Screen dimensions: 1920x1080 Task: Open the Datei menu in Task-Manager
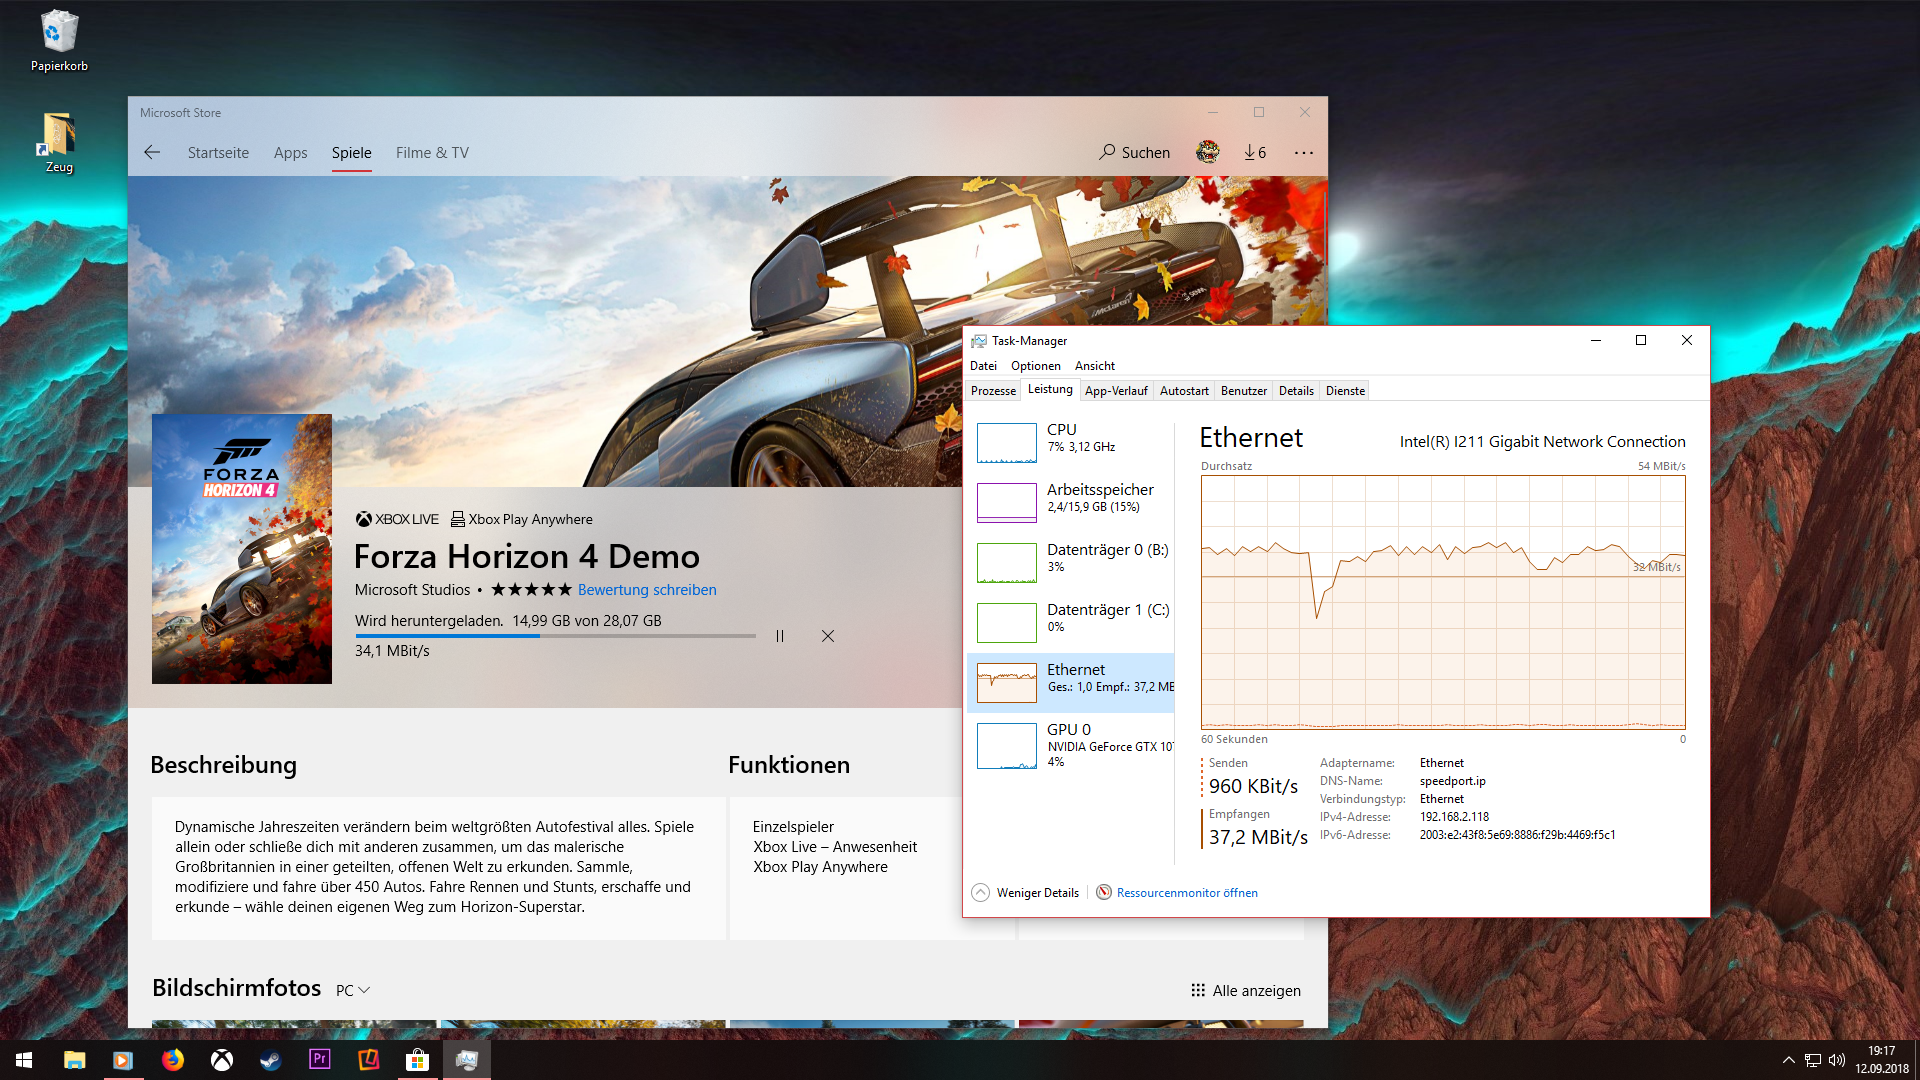(983, 366)
